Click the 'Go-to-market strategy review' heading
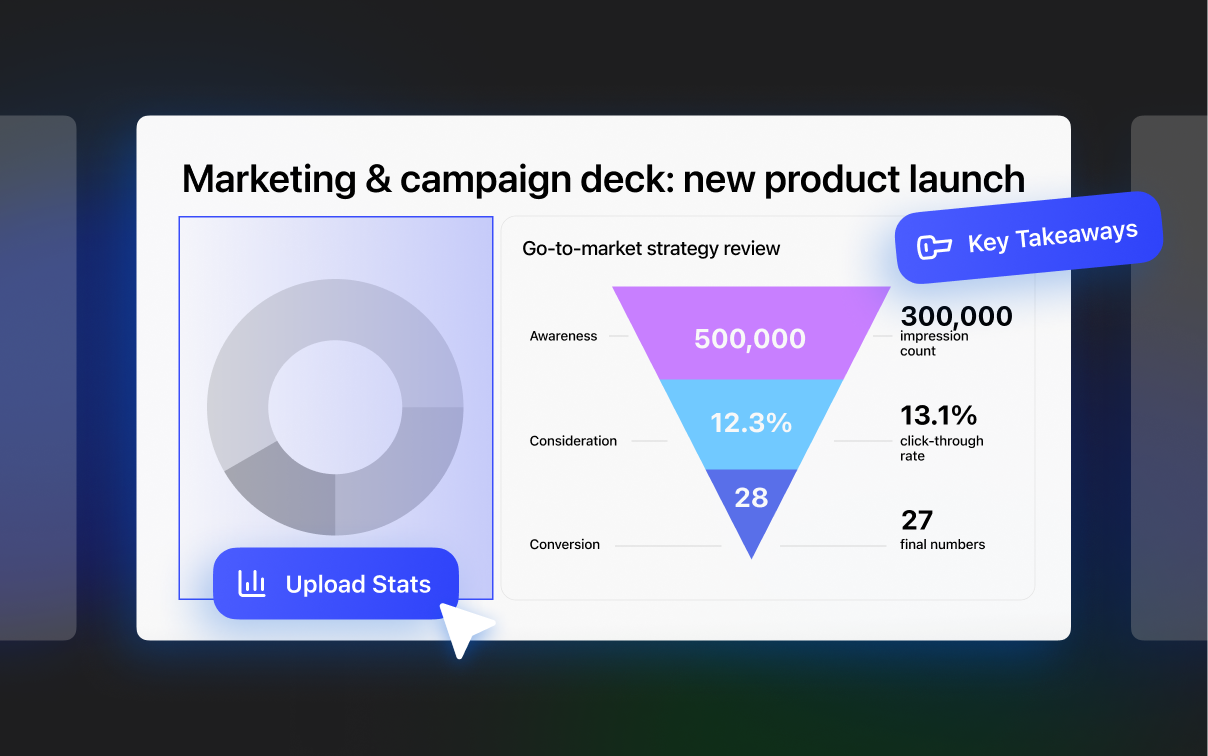 pos(651,248)
